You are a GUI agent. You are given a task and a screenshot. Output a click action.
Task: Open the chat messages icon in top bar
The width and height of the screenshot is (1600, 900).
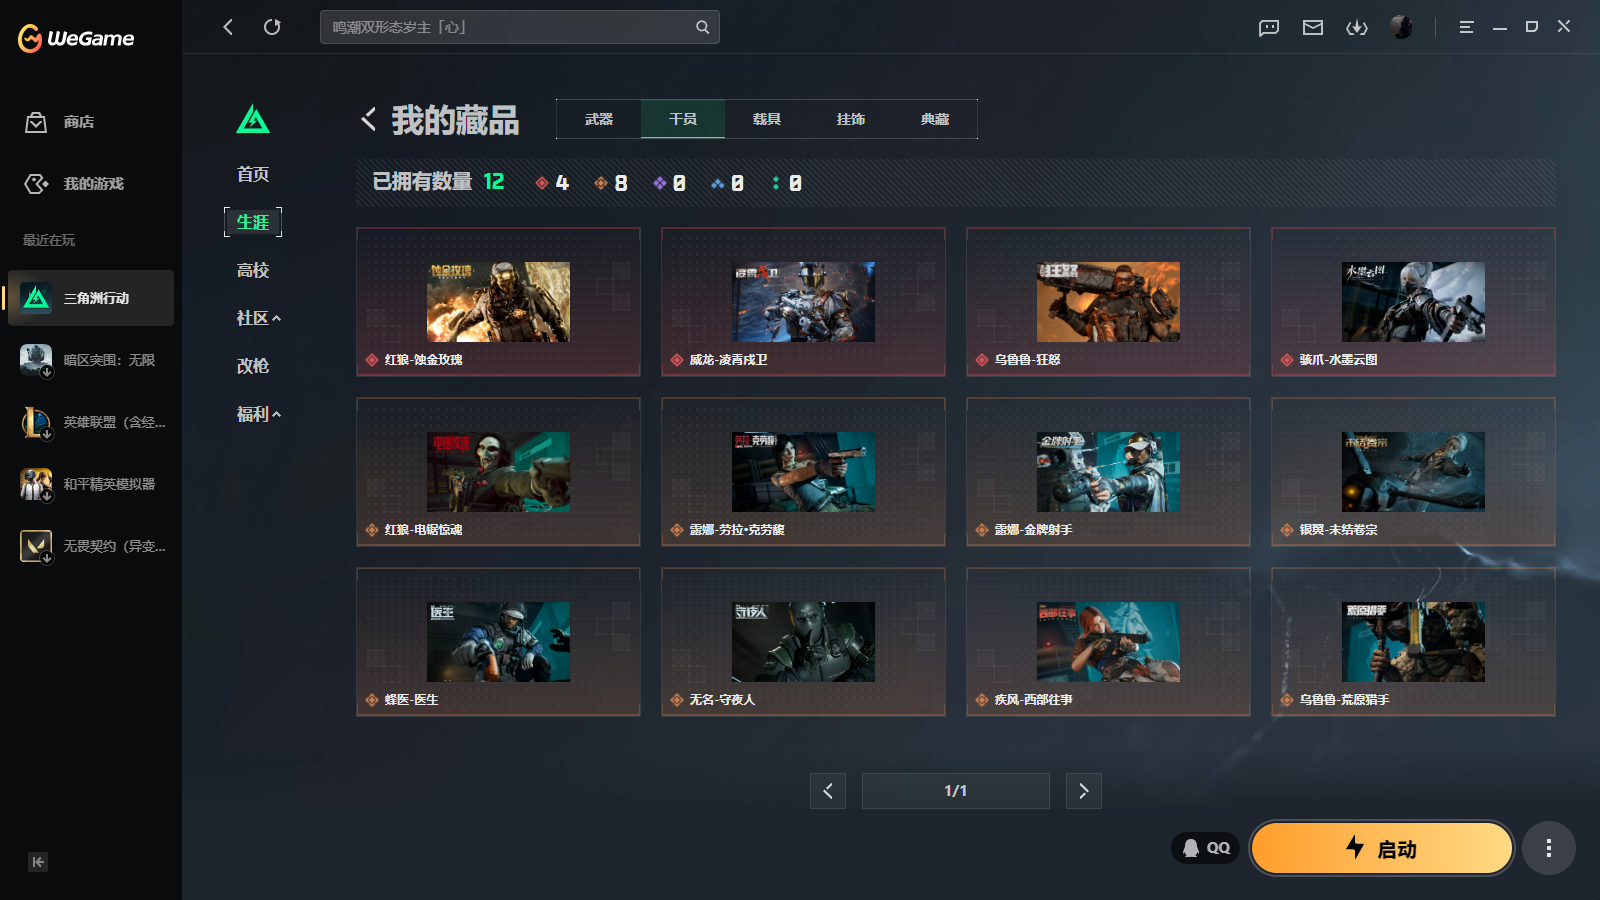coord(1269,27)
